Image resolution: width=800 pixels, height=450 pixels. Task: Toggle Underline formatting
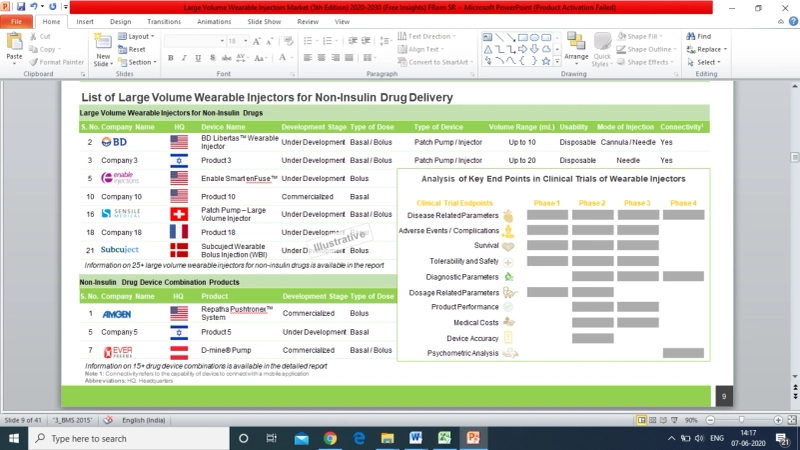tap(198, 58)
